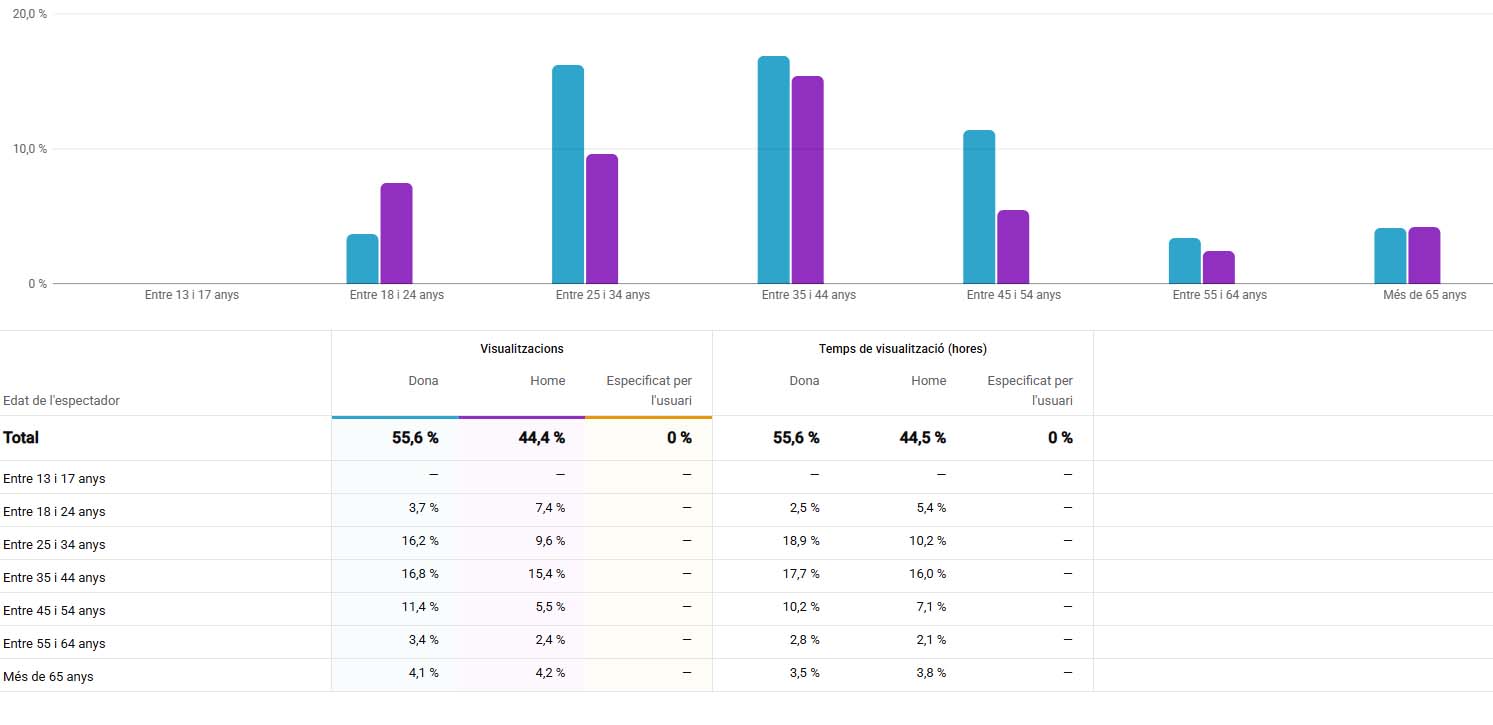Click the 18,9 % watch time cell

(x=800, y=541)
